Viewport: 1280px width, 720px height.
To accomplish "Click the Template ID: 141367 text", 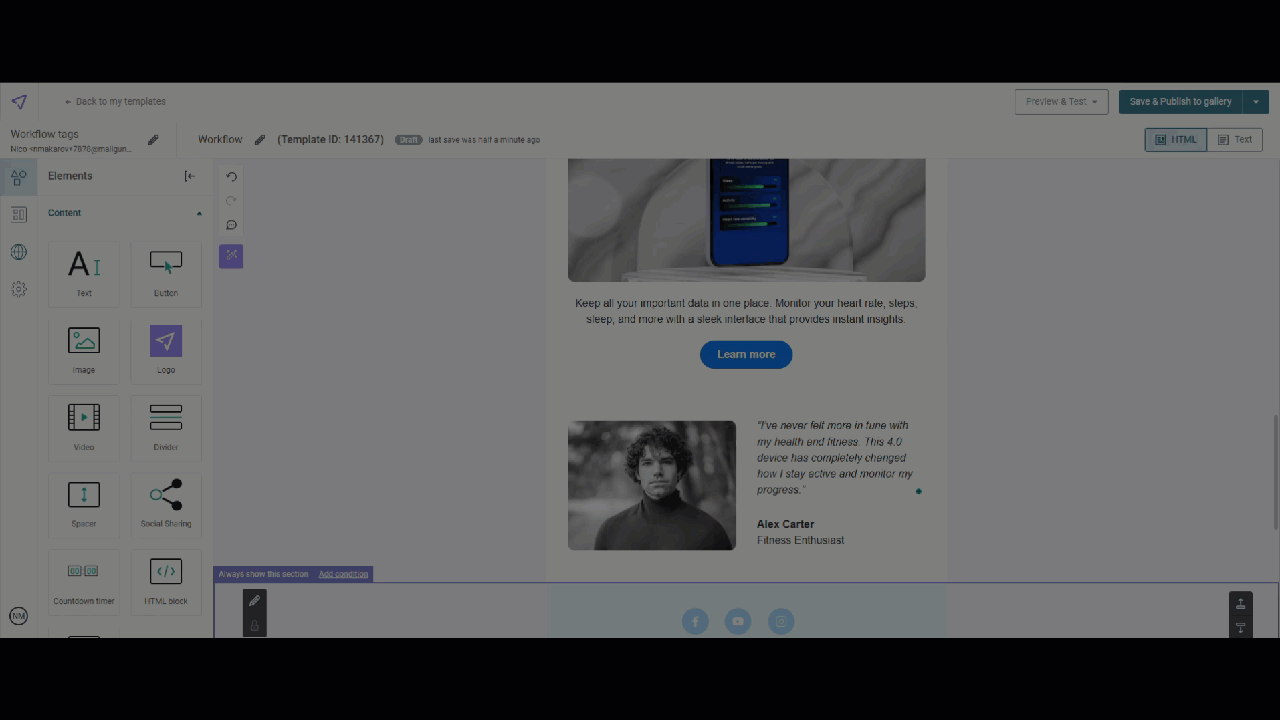I will pos(331,140).
